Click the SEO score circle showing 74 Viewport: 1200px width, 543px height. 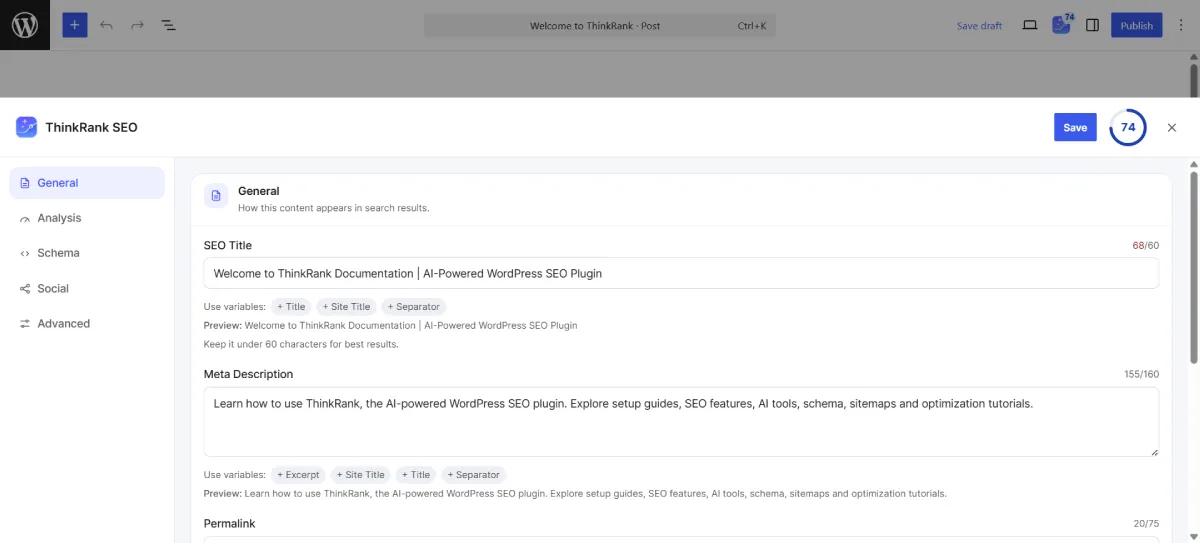[1128, 127]
